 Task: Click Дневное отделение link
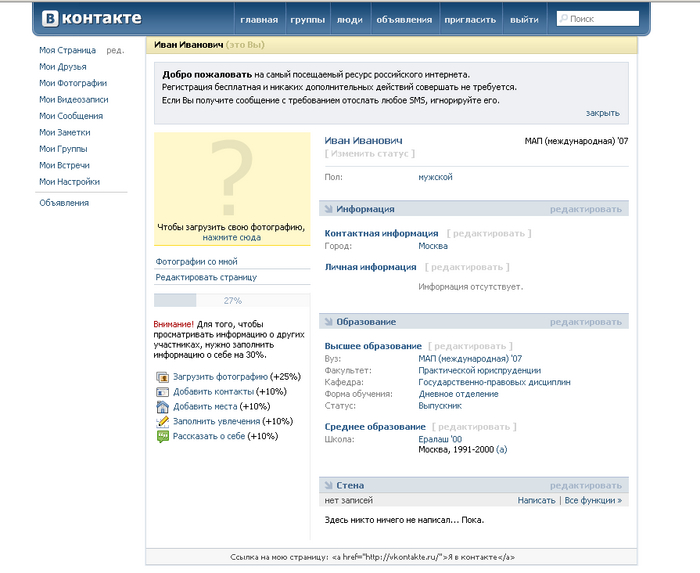[x=458, y=394]
